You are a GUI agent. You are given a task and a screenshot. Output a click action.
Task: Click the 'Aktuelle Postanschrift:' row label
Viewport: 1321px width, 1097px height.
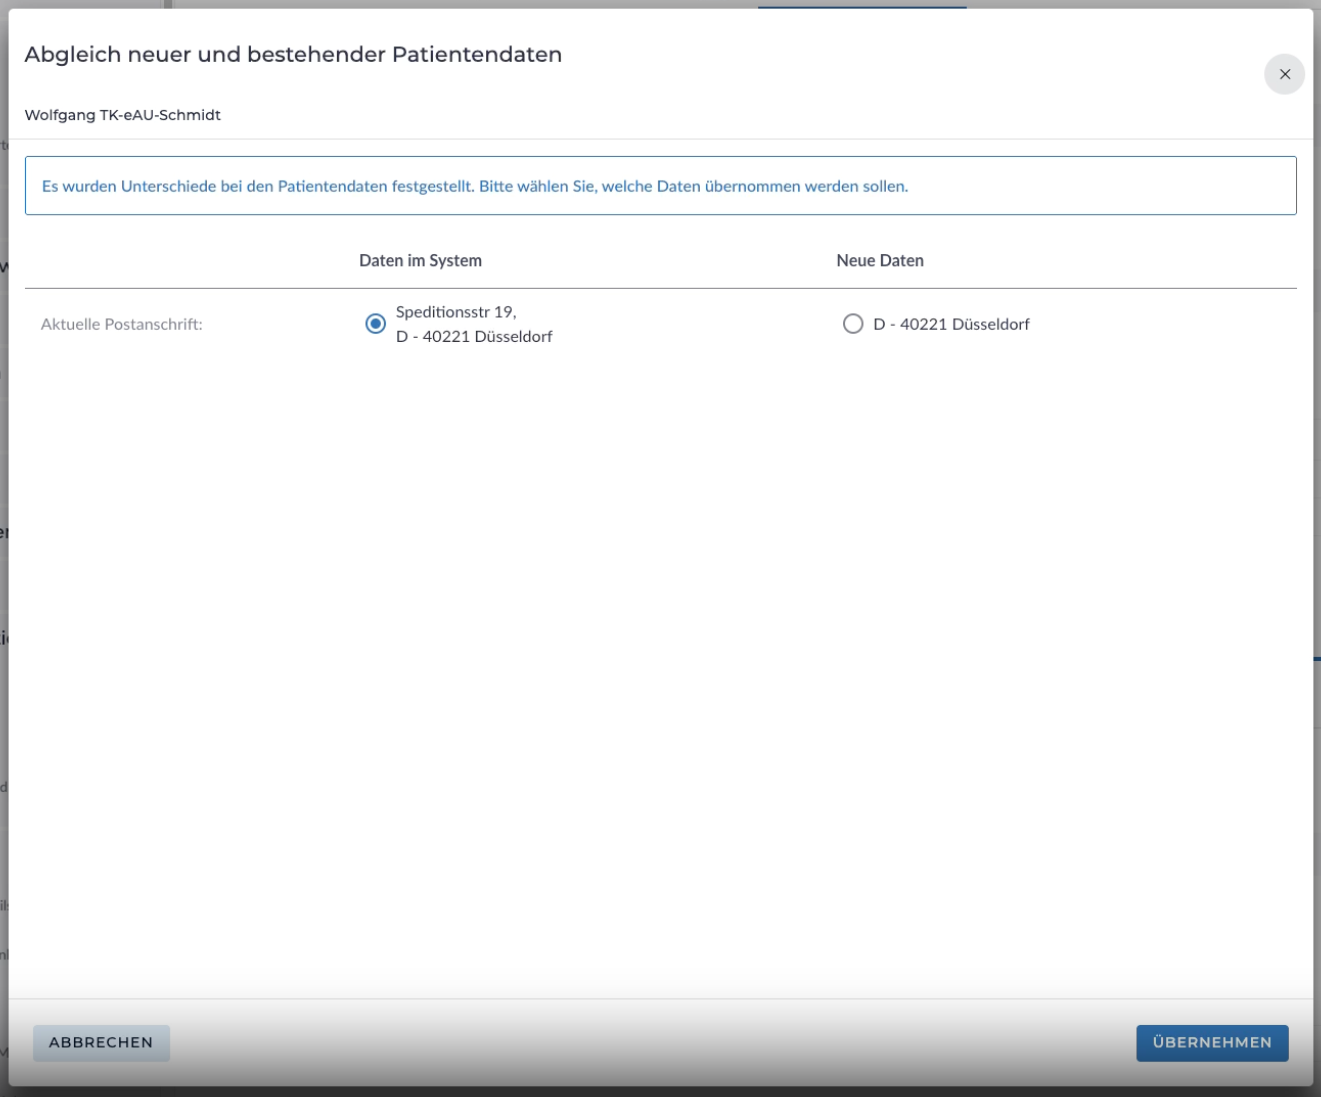(x=122, y=324)
